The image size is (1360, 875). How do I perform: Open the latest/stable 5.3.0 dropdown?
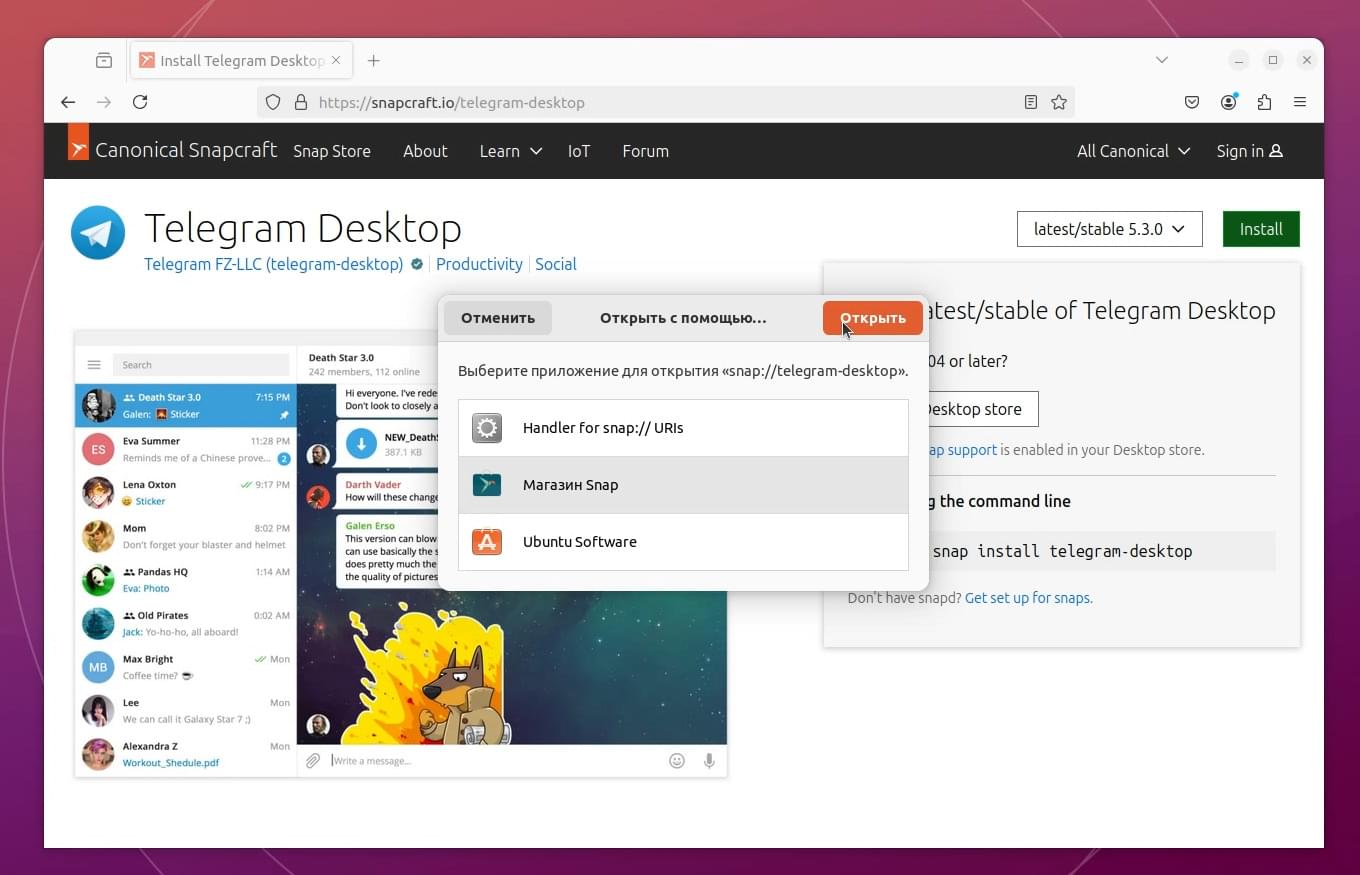pos(1110,229)
